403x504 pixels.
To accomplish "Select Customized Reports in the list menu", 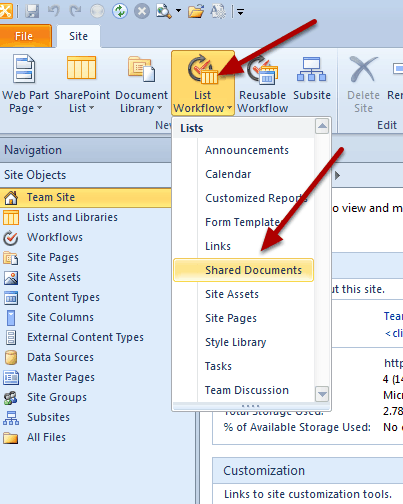I will pyautogui.click(x=243, y=198).
